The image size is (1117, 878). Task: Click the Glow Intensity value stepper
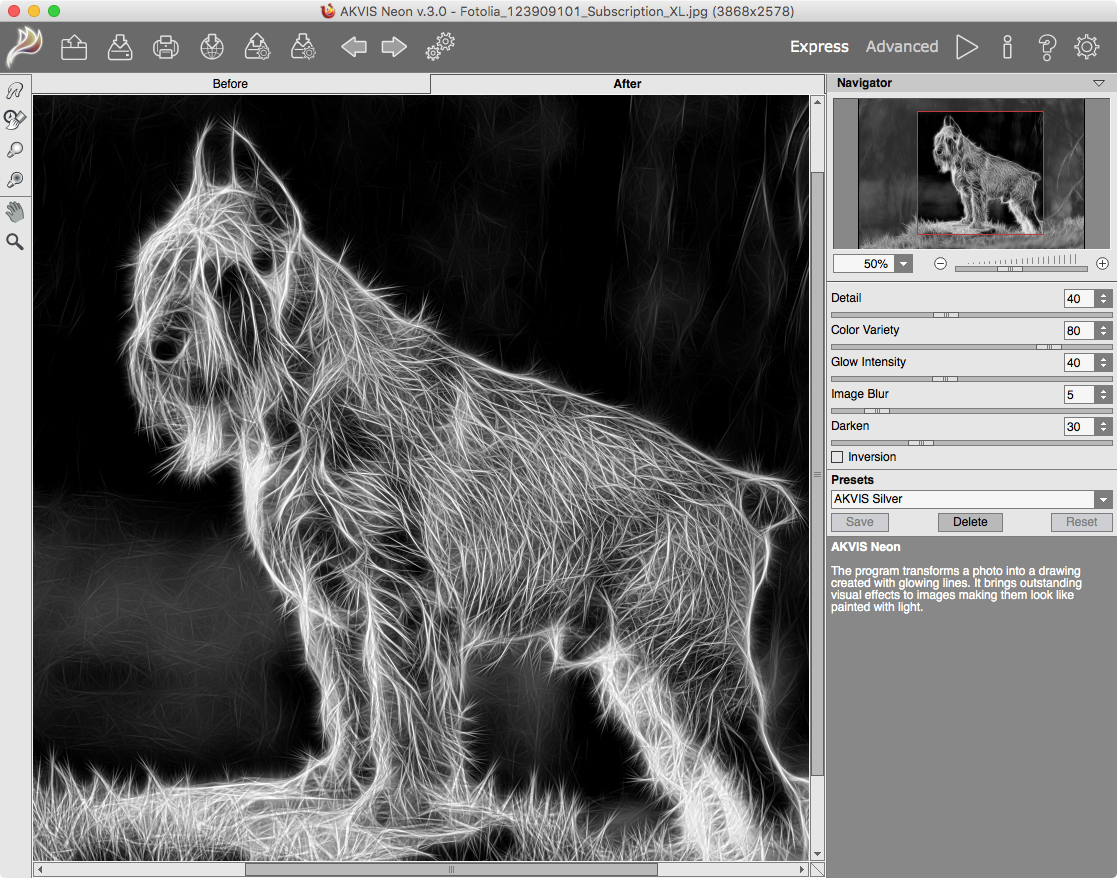tap(1103, 363)
